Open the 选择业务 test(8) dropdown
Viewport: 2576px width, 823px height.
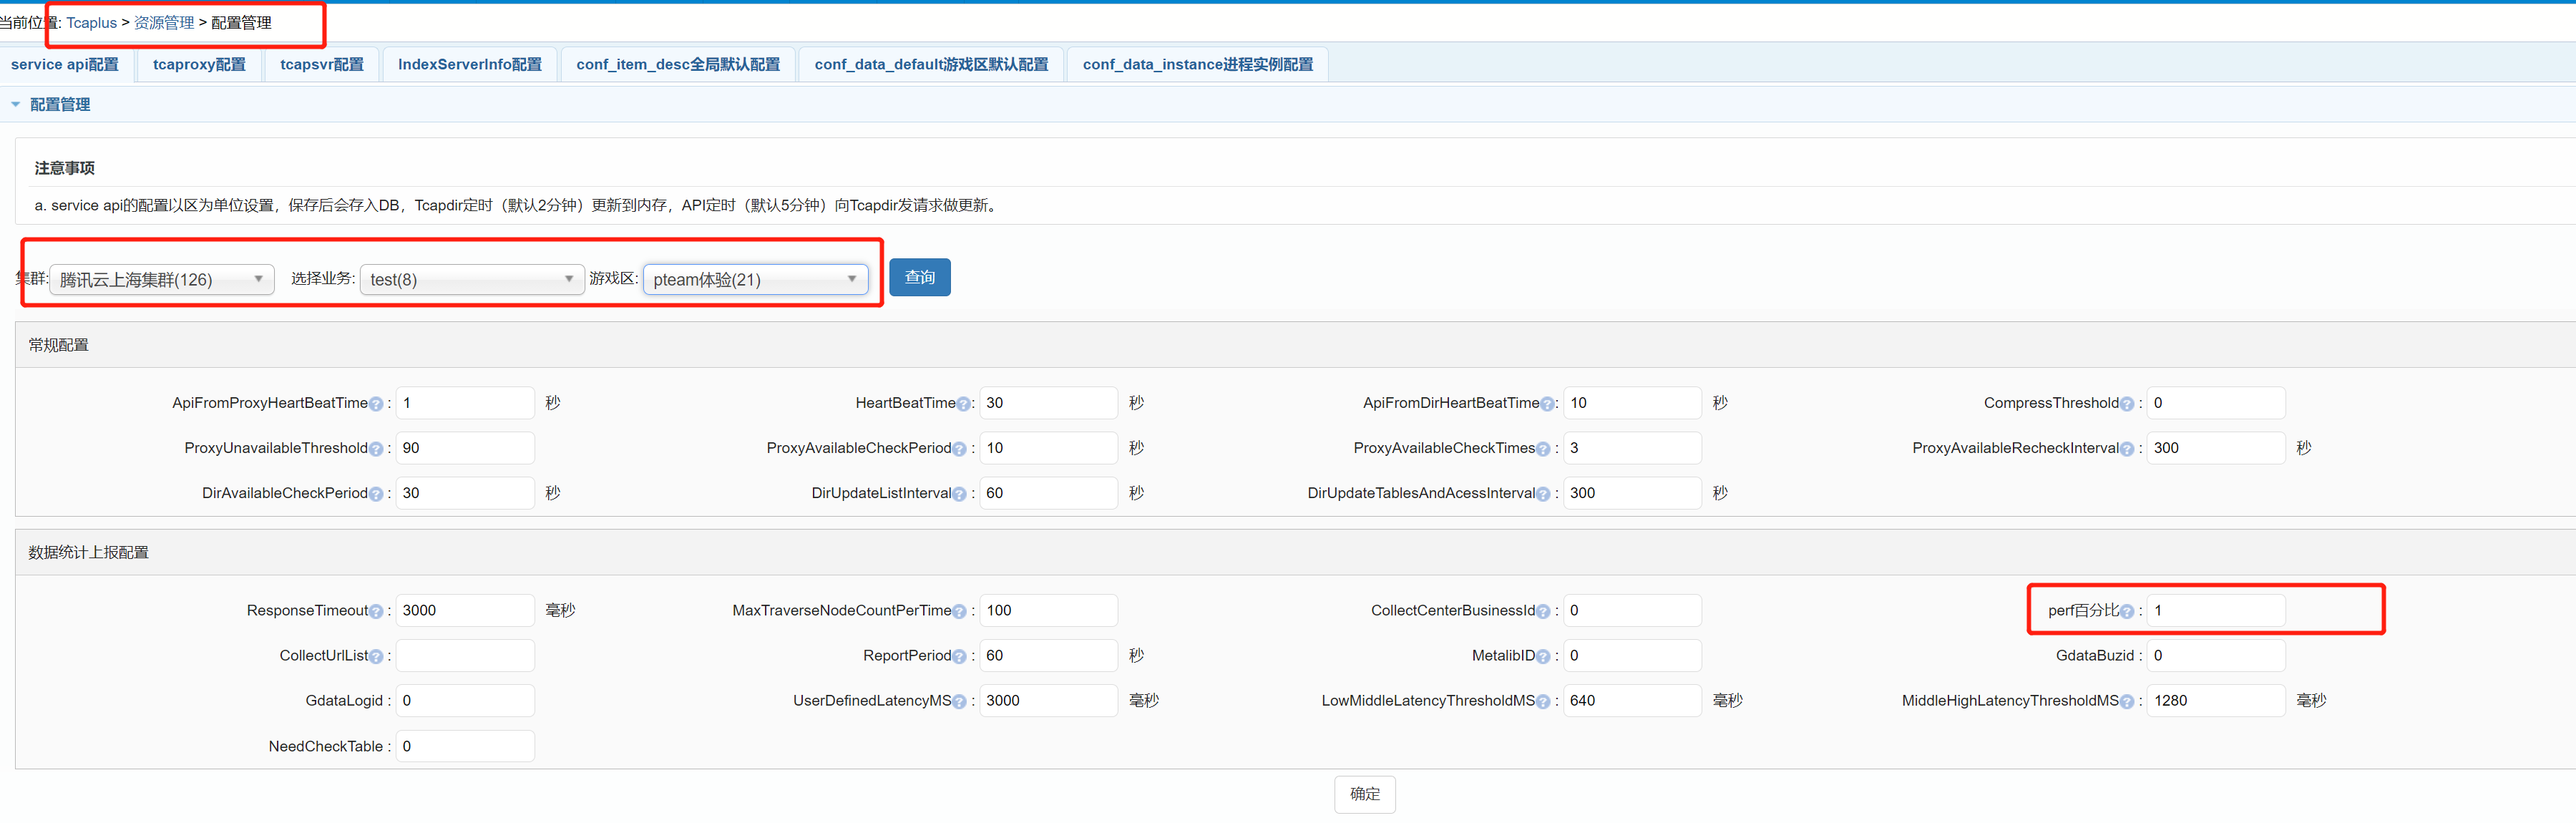(471, 280)
